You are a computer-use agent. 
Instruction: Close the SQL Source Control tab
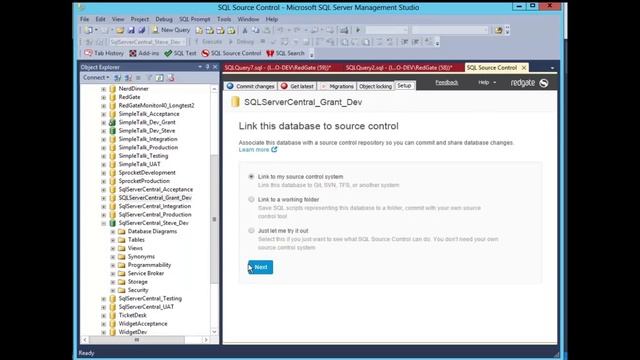pyautogui.click(x=524, y=68)
